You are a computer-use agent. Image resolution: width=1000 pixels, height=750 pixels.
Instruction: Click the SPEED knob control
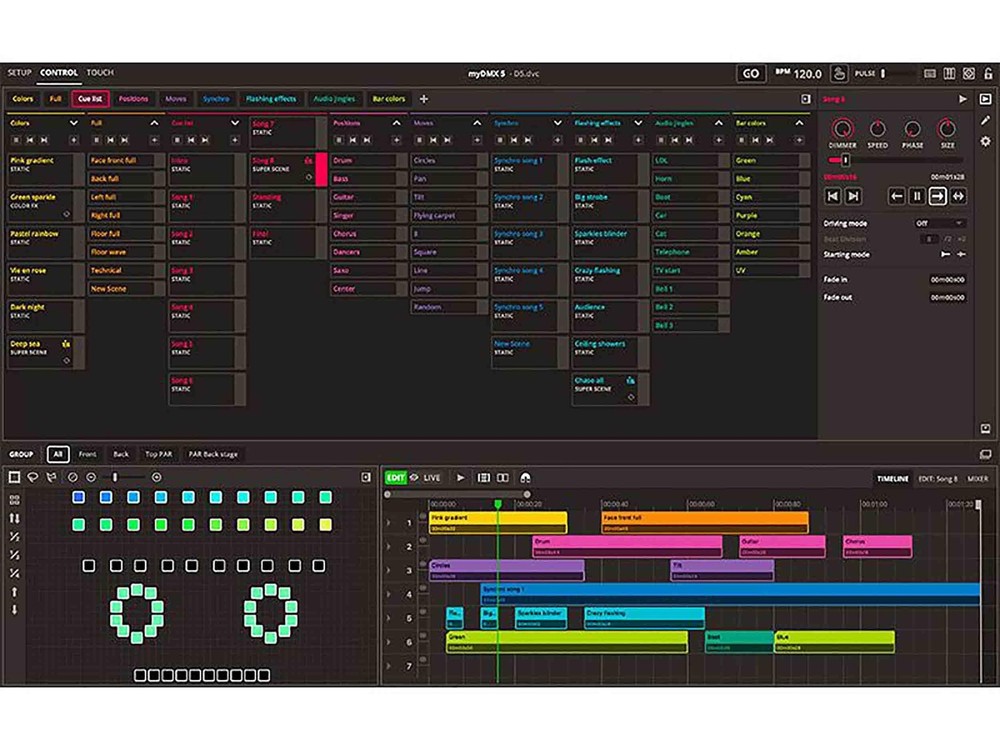click(878, 129)
